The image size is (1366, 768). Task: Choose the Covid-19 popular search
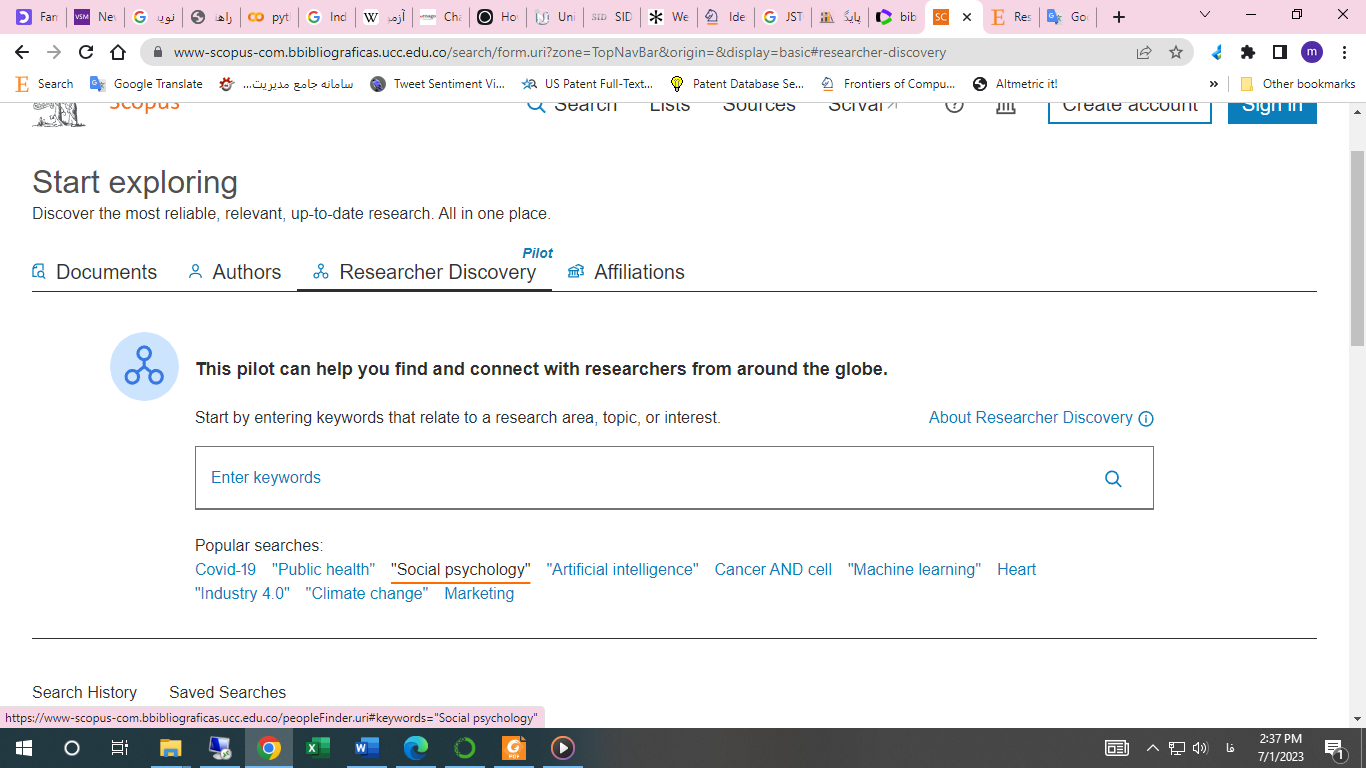point(225,569)
